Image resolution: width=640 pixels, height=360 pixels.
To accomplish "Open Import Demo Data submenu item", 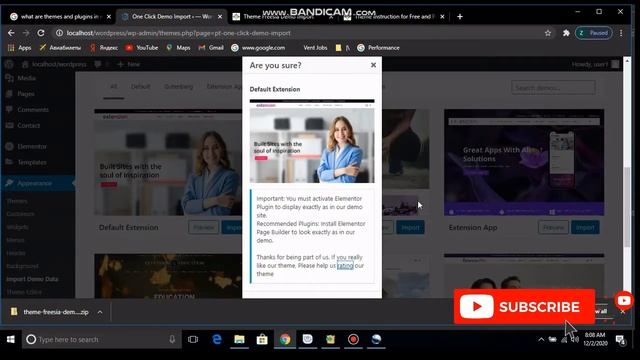I will coord(32,279).
